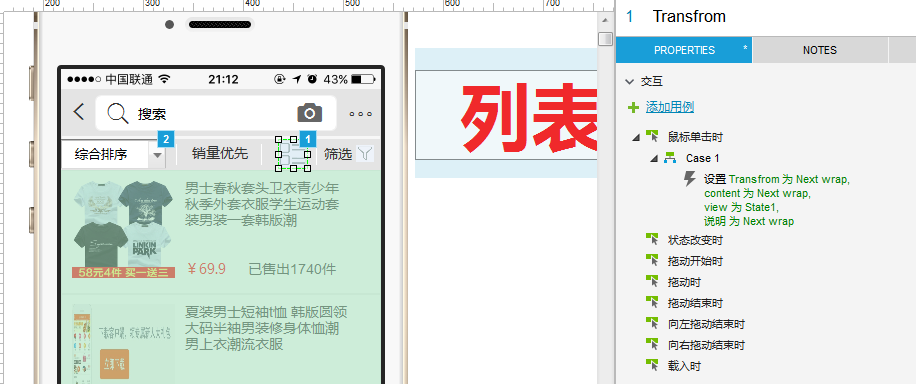Click the 58元4件 买一送三 promo banner
This screenshot has width=916, height=384.
point(123,272)
